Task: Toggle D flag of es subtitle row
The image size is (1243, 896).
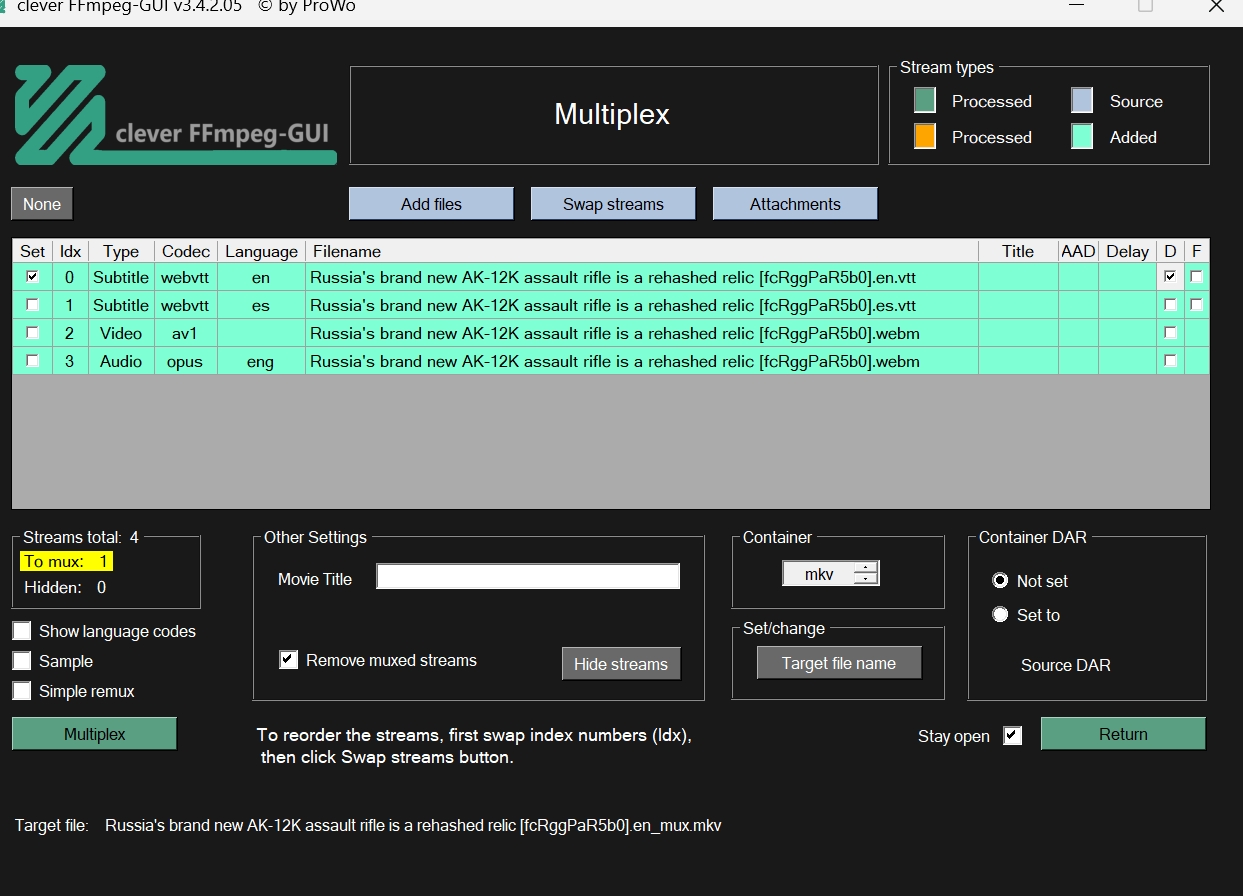Action: [1170, 305]
